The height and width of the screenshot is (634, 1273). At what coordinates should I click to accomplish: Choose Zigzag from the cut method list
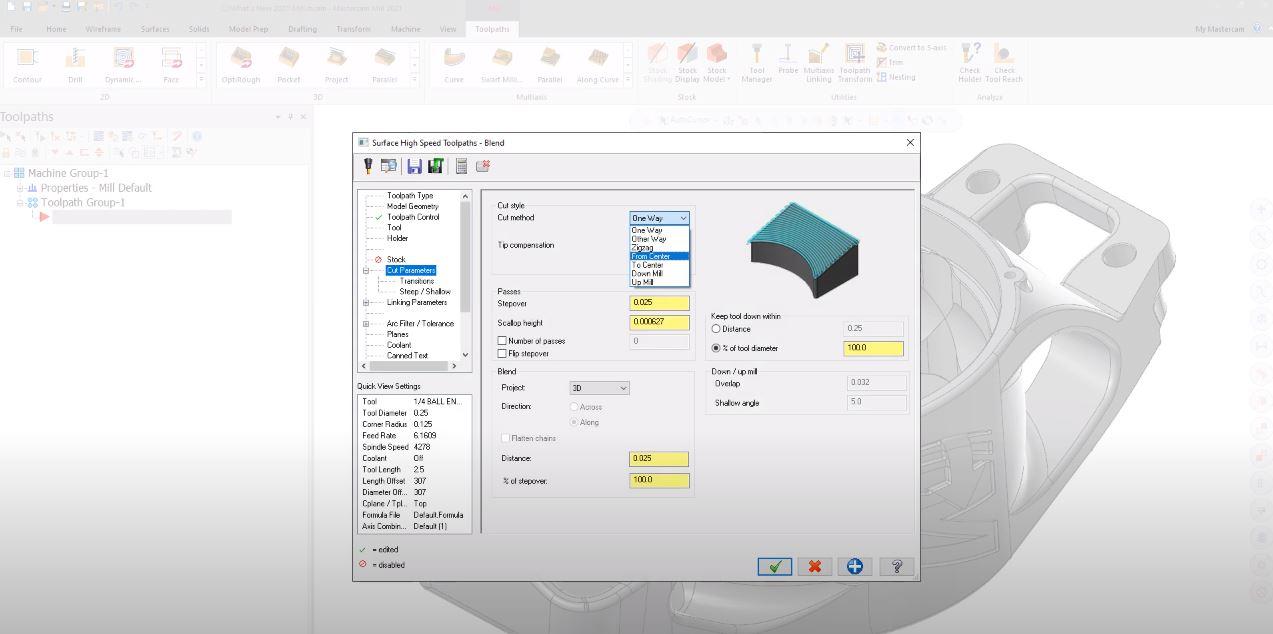pyautogui.click(x=659, y=248)
